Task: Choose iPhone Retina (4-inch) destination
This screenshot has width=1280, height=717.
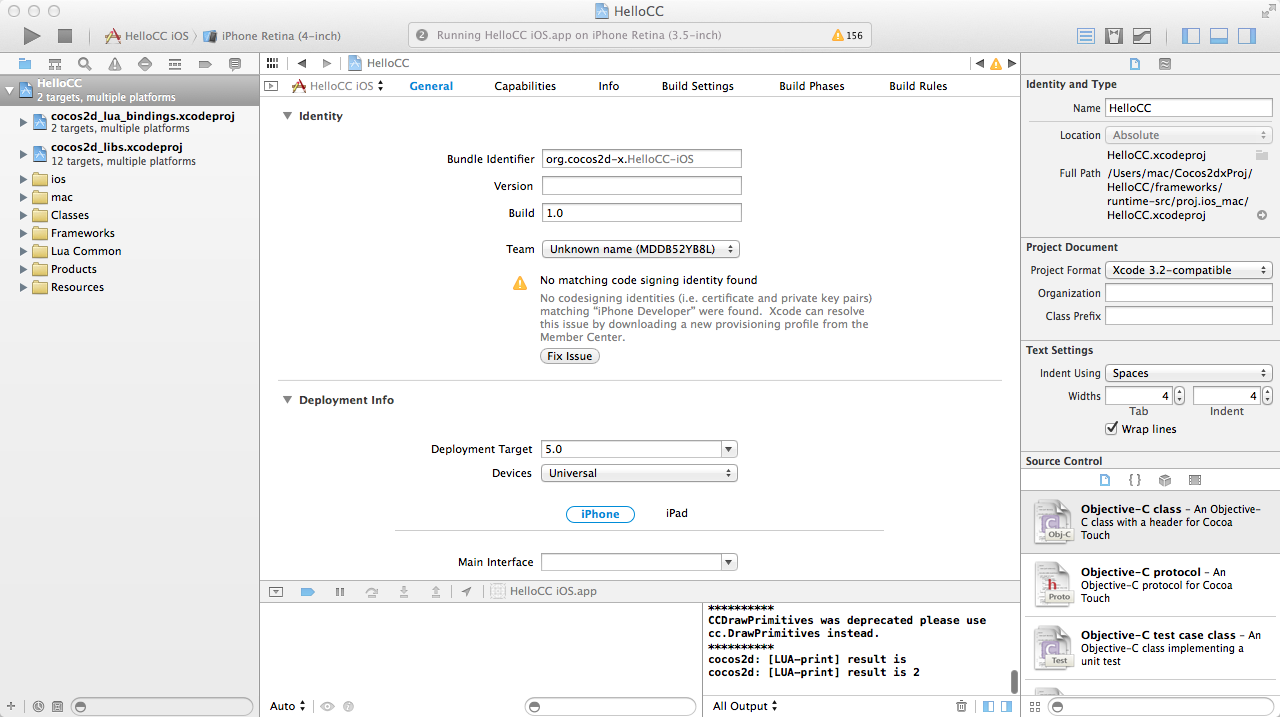Action: [x=272, y=36]
